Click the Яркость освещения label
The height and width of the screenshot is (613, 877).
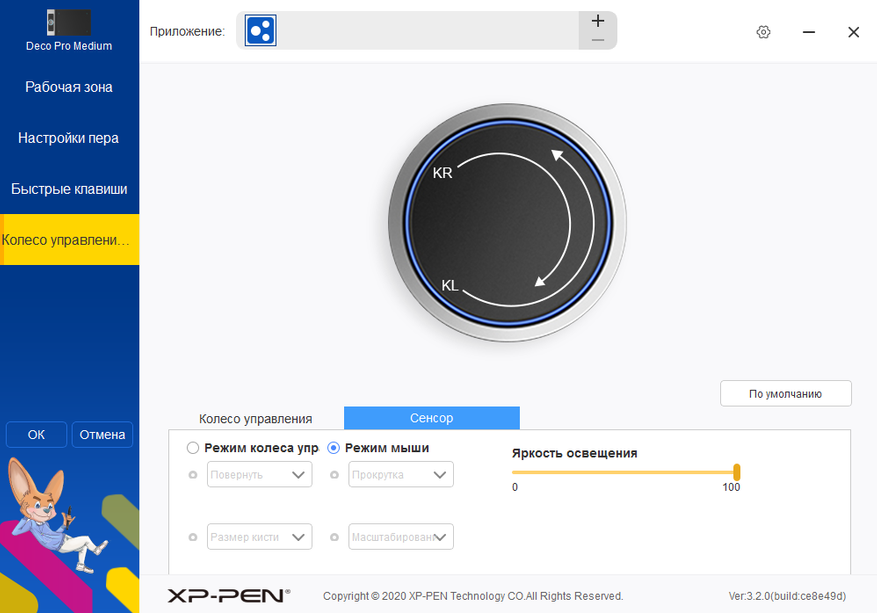pos(574,453)
